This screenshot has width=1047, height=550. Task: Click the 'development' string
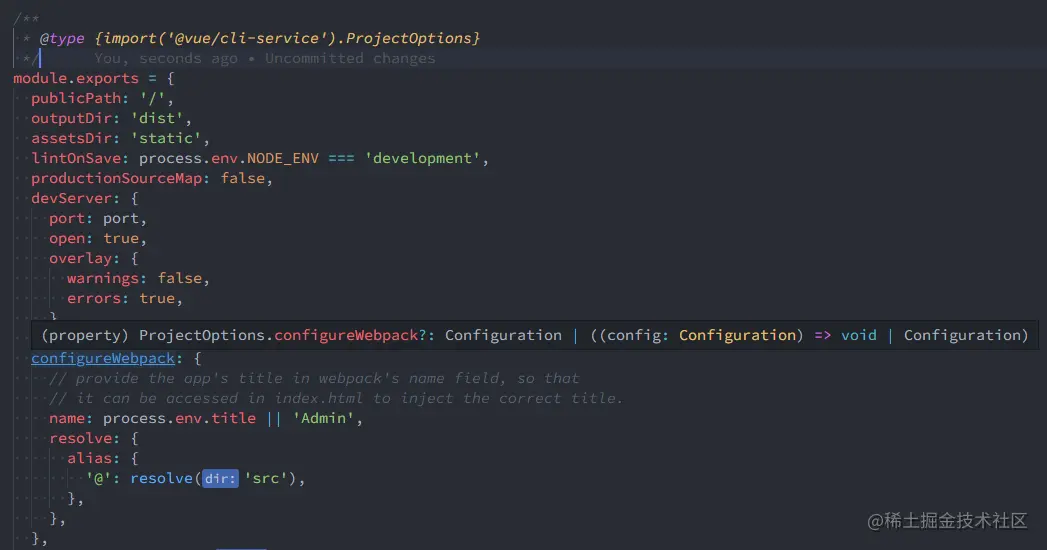[422, 158]
